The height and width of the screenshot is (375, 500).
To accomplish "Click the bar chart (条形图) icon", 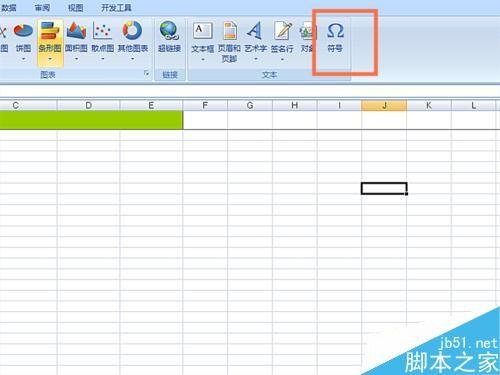I will 50,31.
